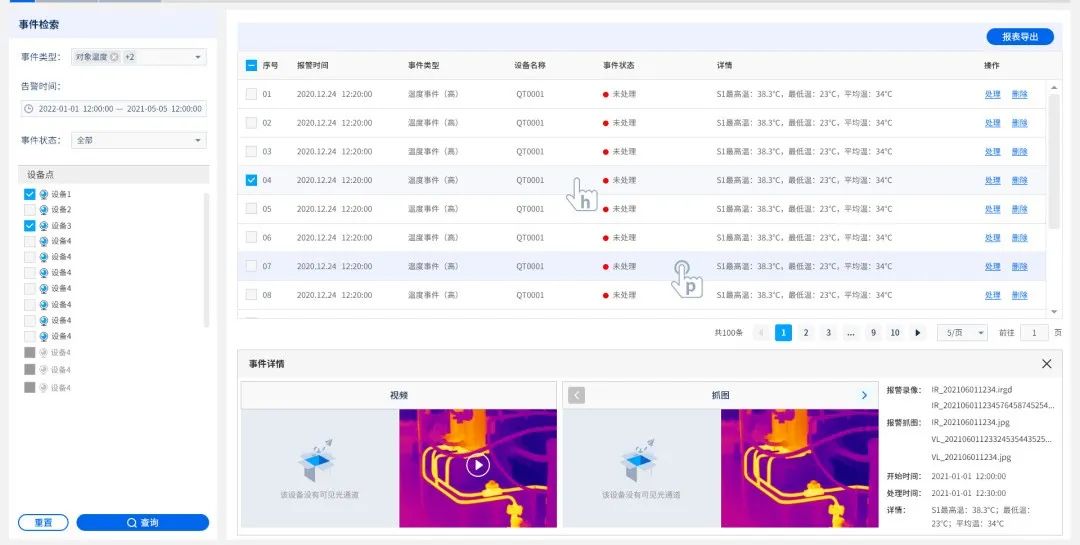Click 处理 link in row 03

(993, 152)
